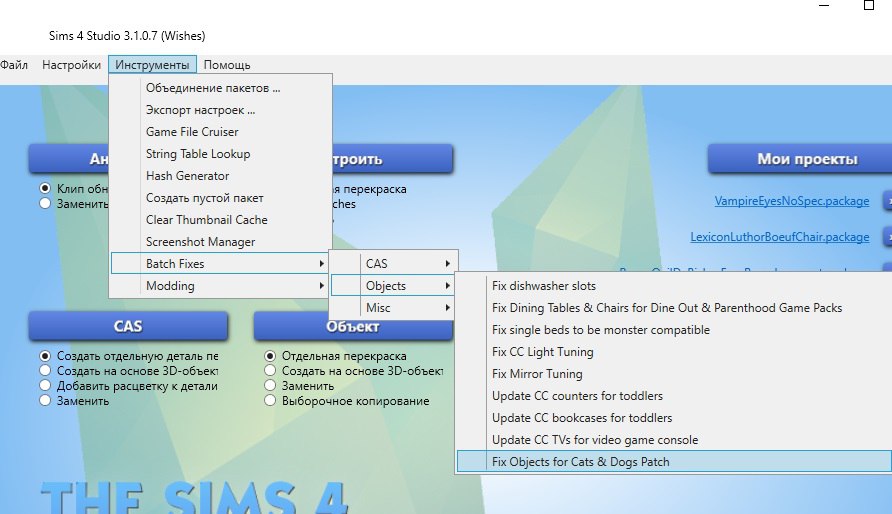The image size is (892, 514).
Task: Minimize the Sims 4 Studio window
Action: click(824, 5)
